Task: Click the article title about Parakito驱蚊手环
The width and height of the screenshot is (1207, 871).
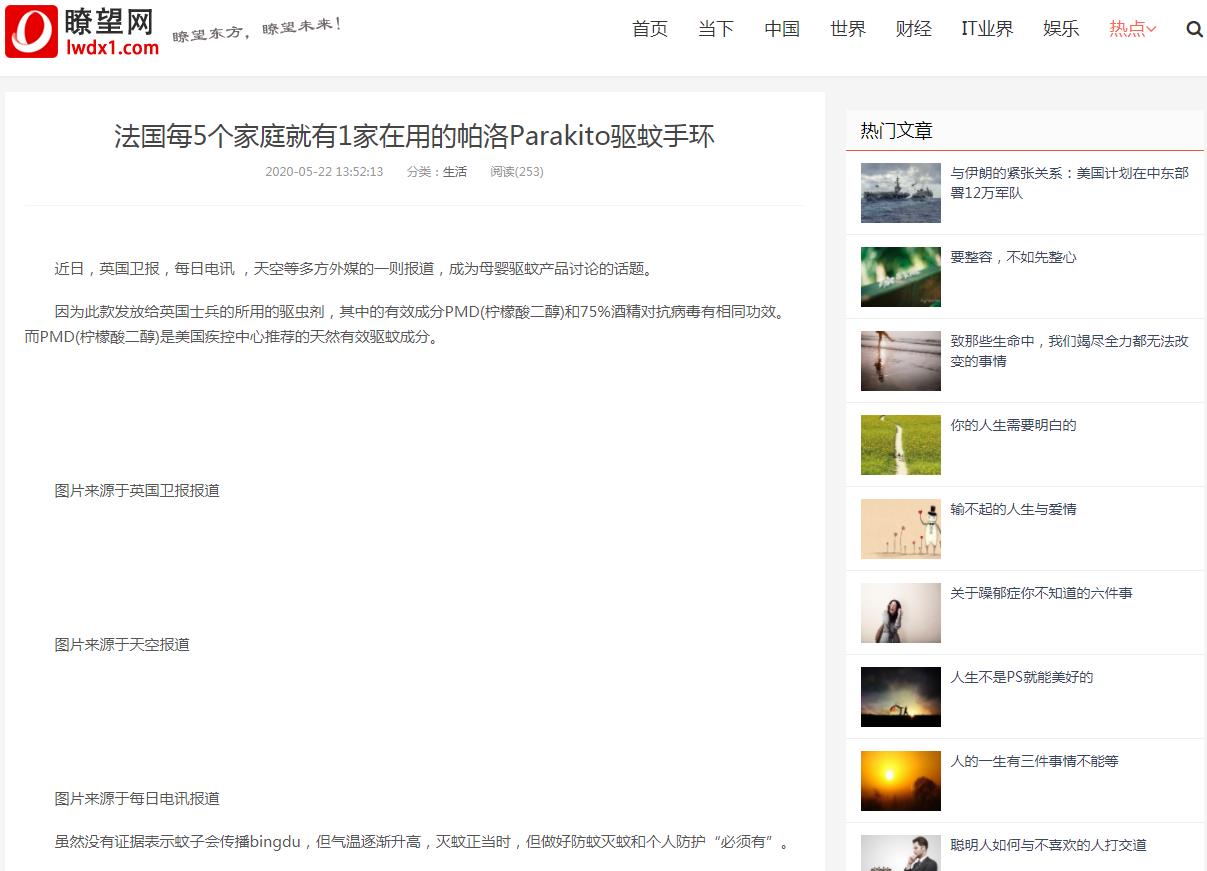Action: pyautogui.click(x=414, y=136)
